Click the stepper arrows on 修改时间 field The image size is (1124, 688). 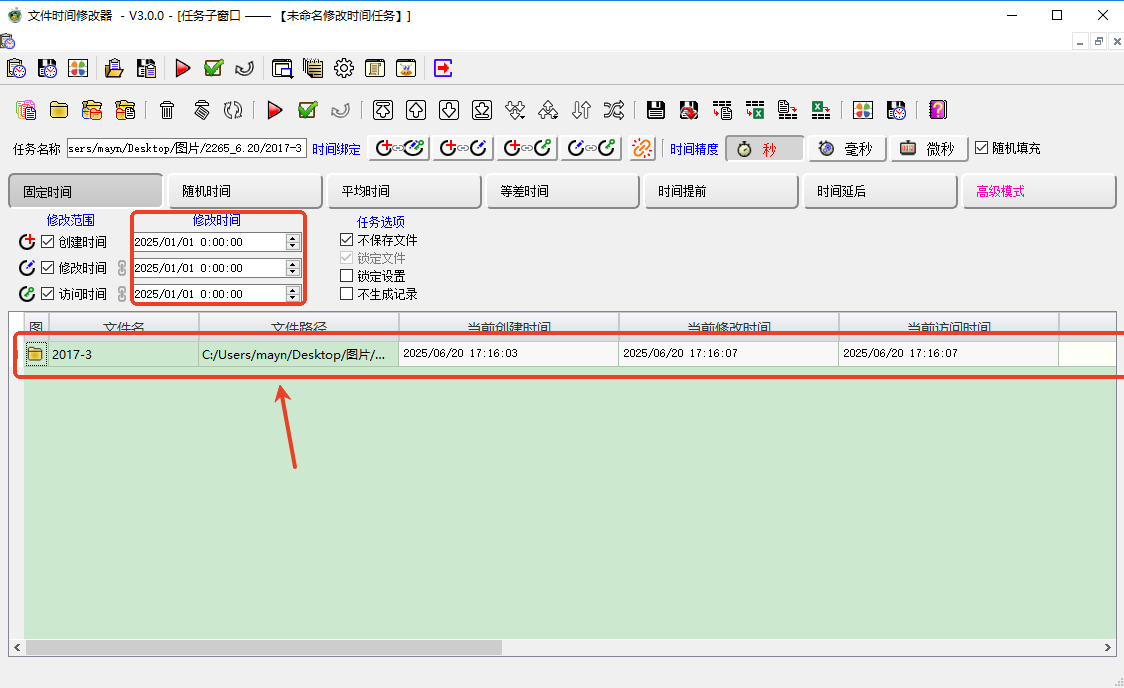point(292,268)
